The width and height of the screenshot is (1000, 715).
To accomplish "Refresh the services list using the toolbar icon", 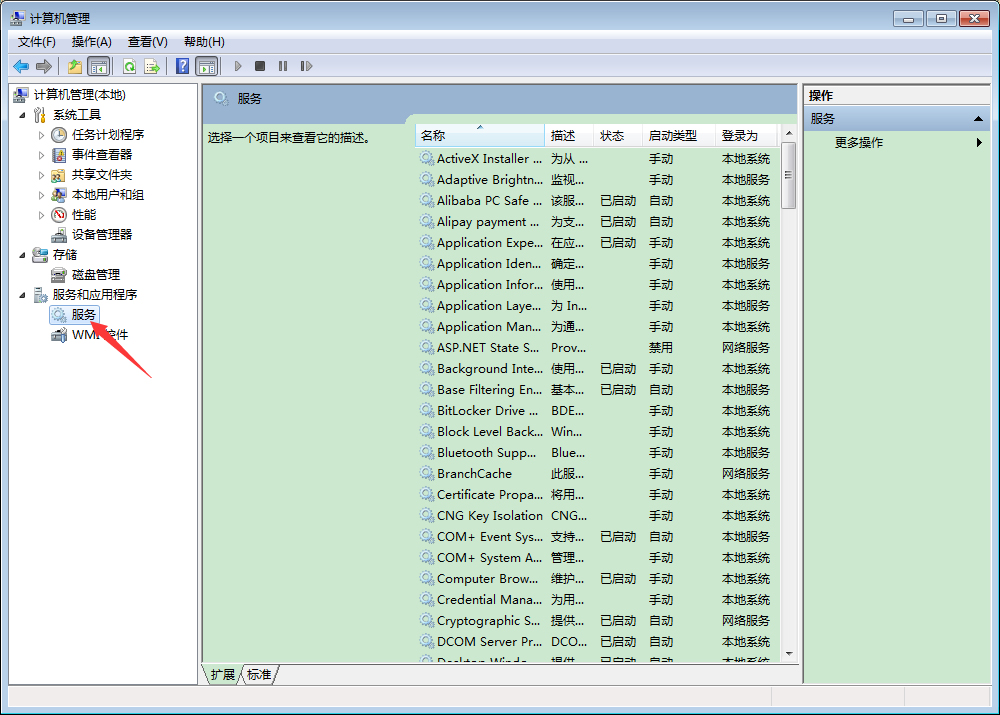I will coord(130,66).
